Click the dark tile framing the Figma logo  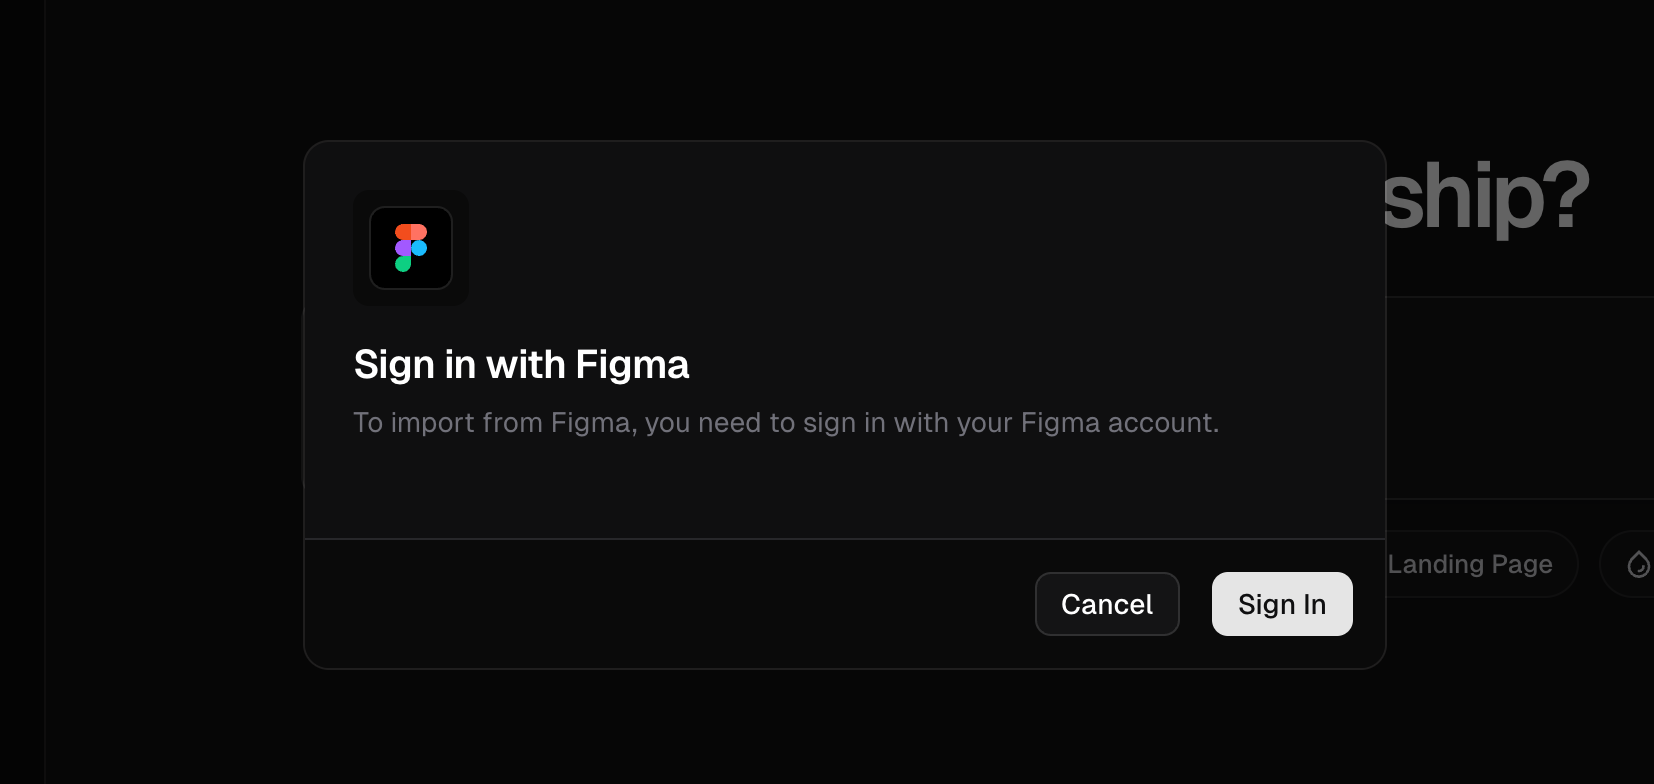(411, 248)
